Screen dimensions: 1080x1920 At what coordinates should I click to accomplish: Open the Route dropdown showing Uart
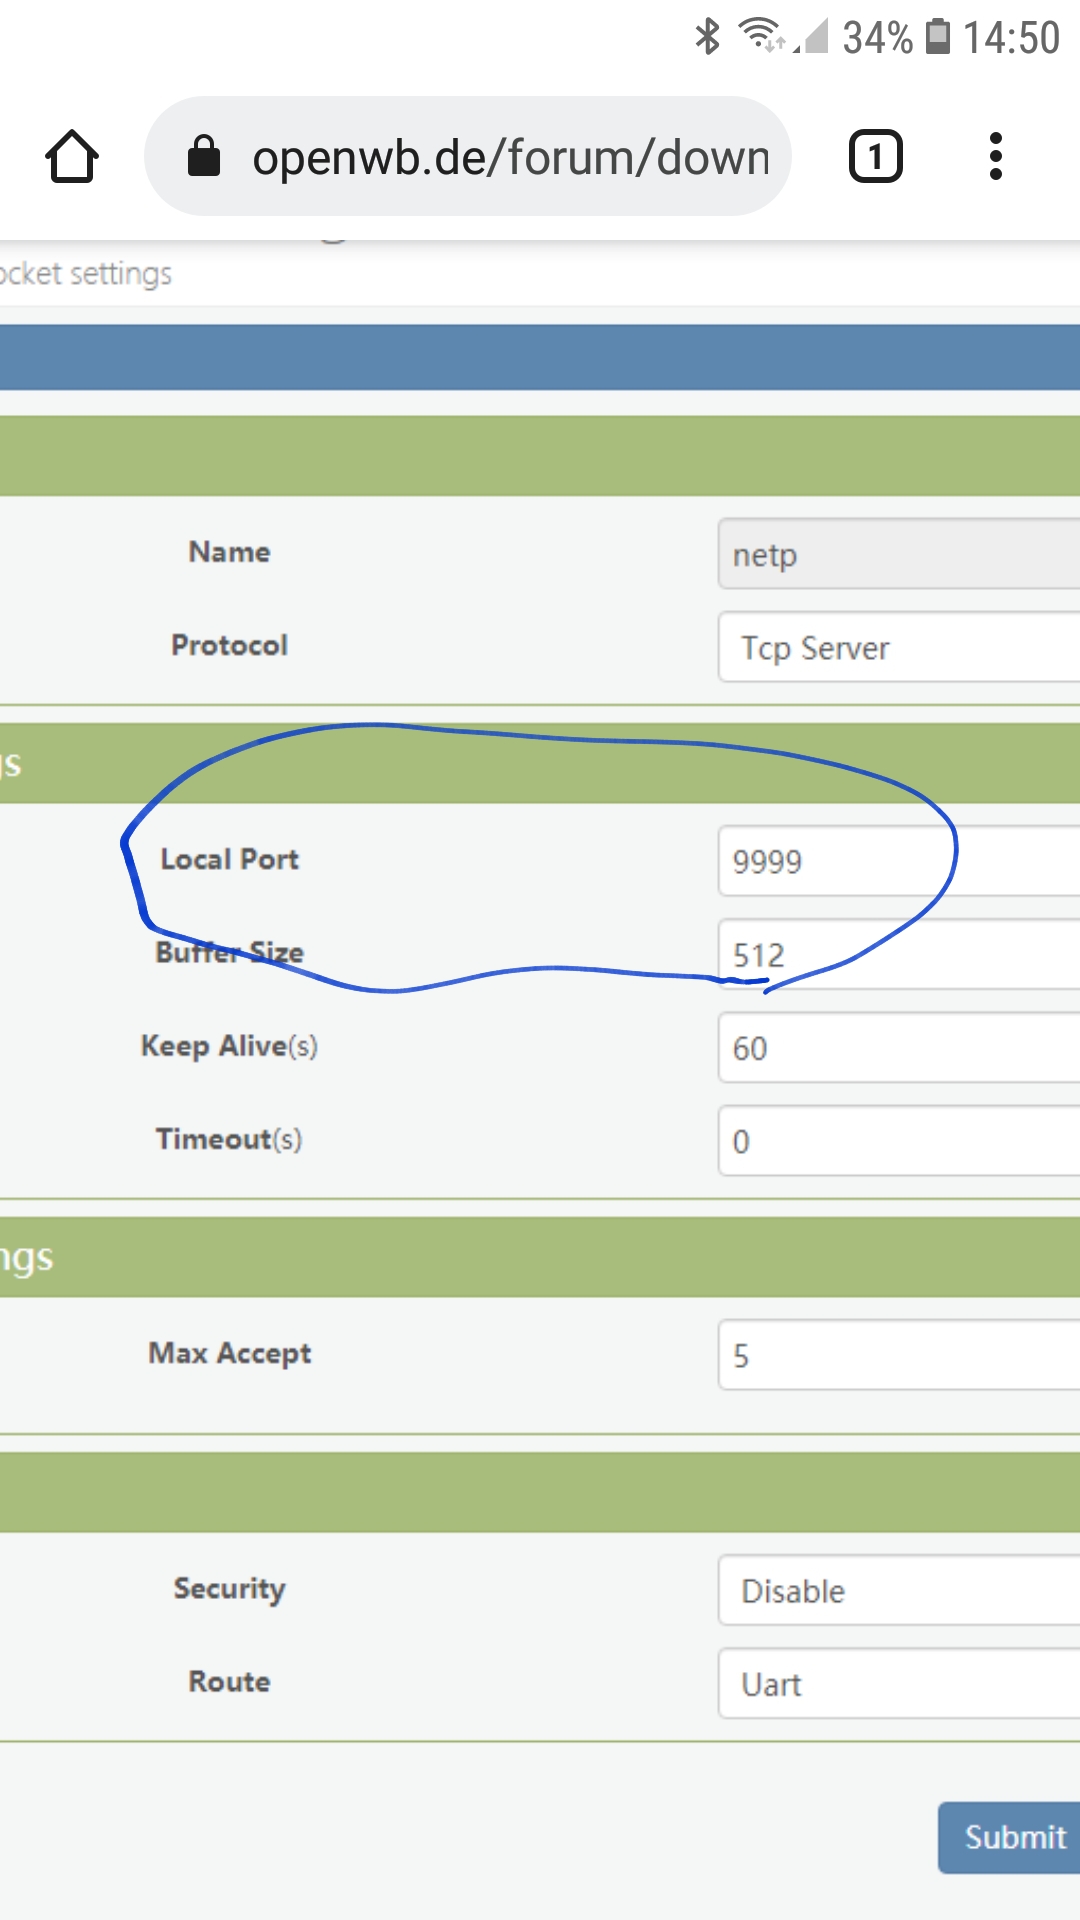[899, 1683]
